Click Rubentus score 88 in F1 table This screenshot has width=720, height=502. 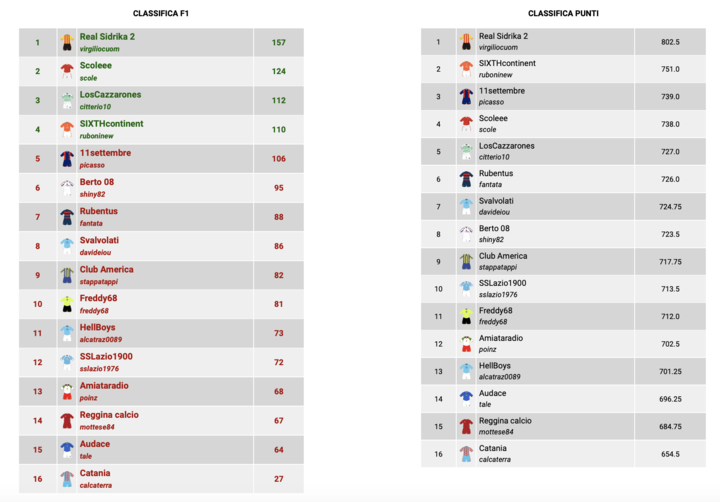coord(279,217)
